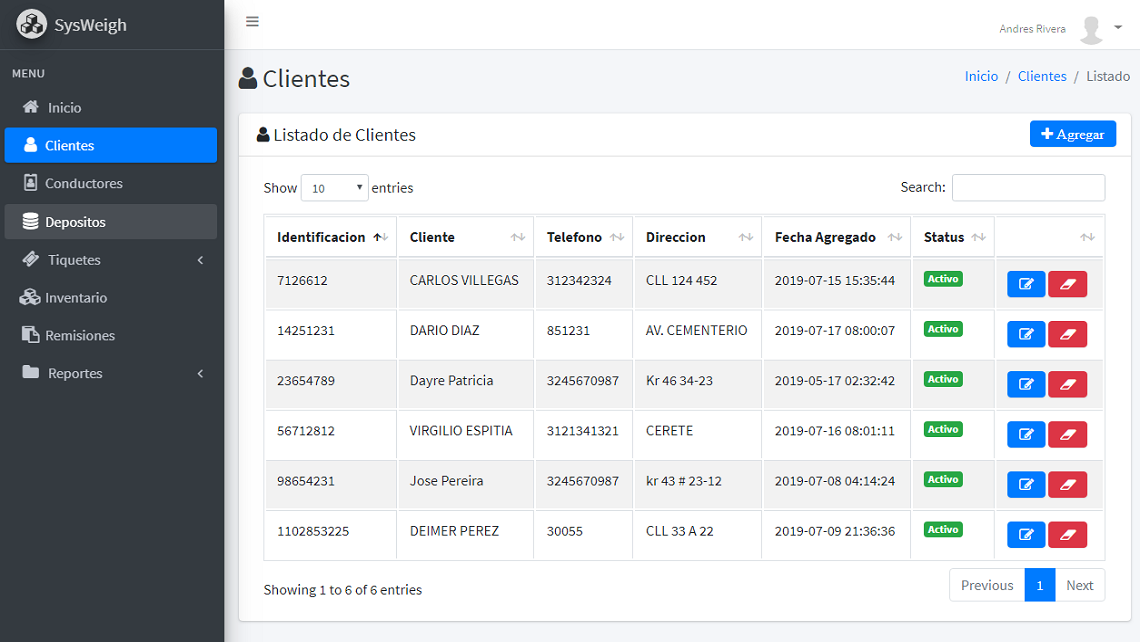Click the hamburger menu toggle icon
Image resolution: width=1140 pixels, height=642 pixels.
(x=252, y=22)
